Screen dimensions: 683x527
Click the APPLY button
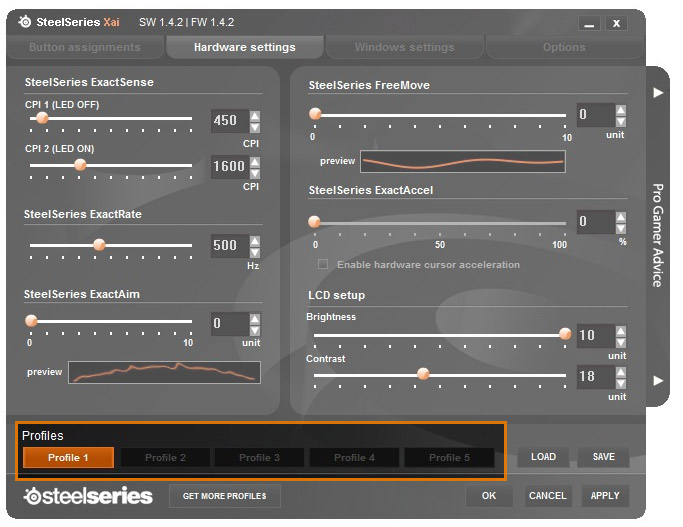click(x=605, y=496)
